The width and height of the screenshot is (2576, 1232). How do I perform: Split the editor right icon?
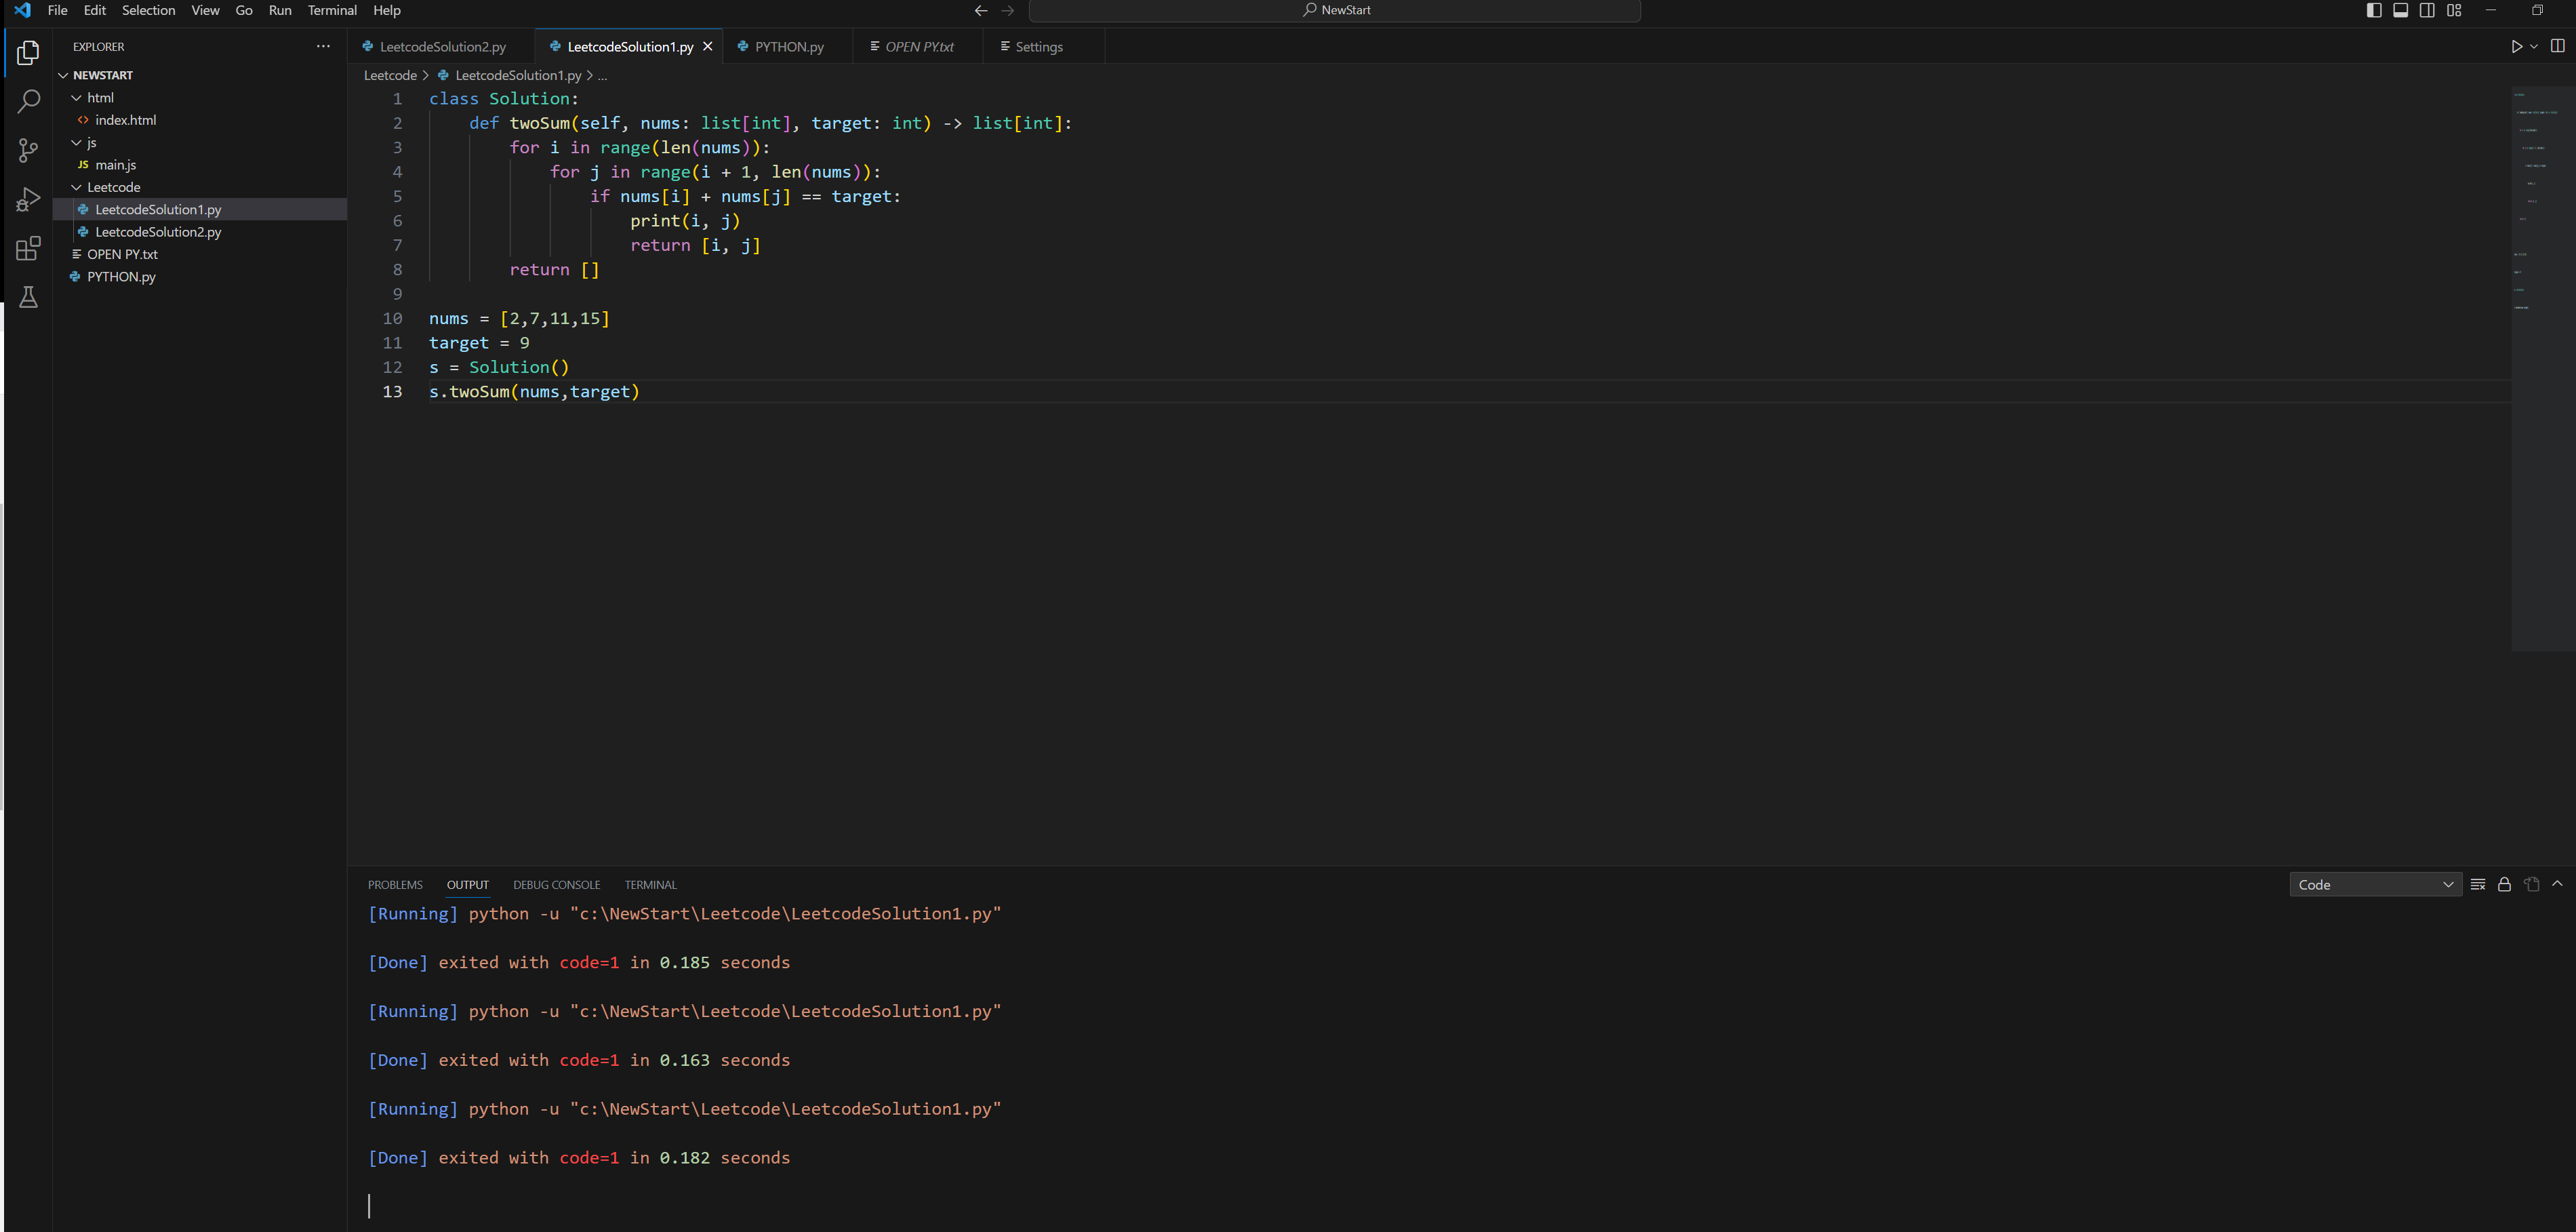[x=2557, y=46]
